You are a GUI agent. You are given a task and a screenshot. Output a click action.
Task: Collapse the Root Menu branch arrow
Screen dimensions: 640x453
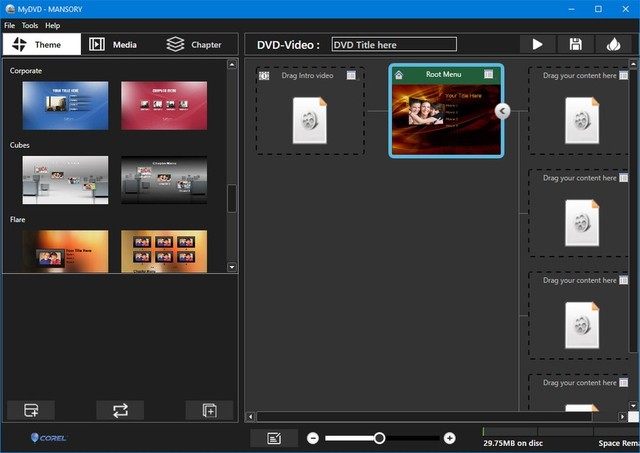coord(503,111)
